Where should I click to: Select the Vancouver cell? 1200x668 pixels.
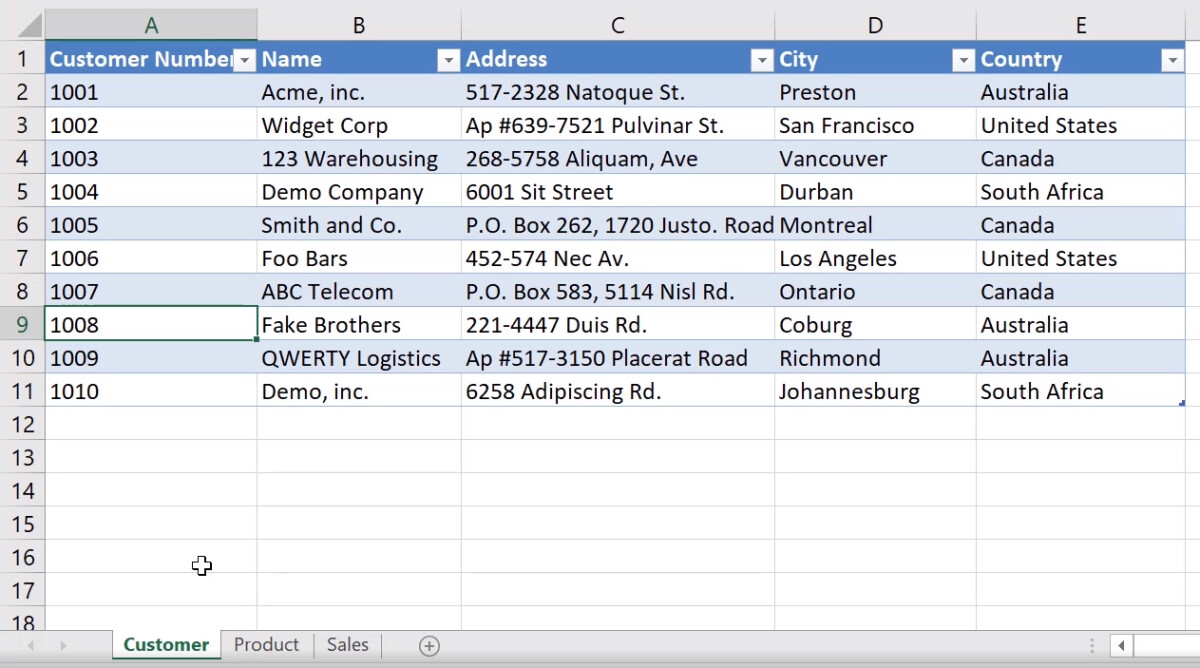[x=875, y=158]
